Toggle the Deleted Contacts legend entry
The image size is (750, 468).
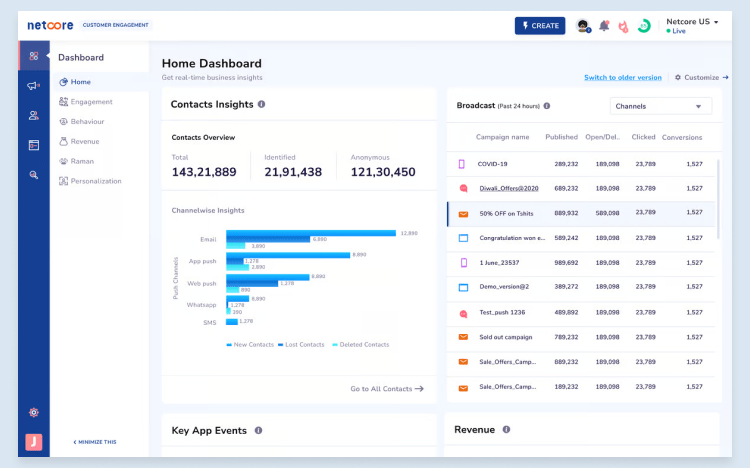[361, 345]
